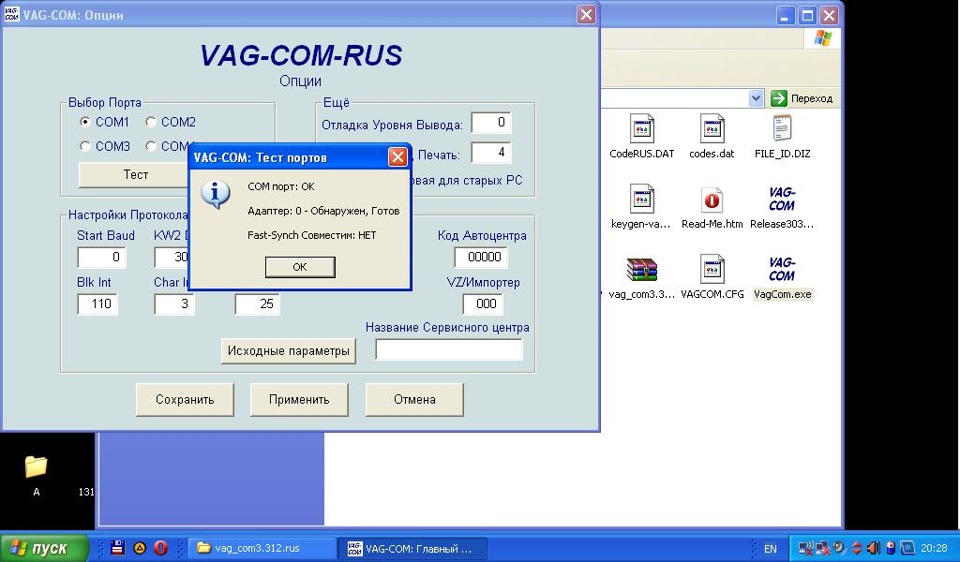Click the Windows flag logo in Explorer
The height and width of the screenshot is (562, 960).
click(x=823, y=39)
